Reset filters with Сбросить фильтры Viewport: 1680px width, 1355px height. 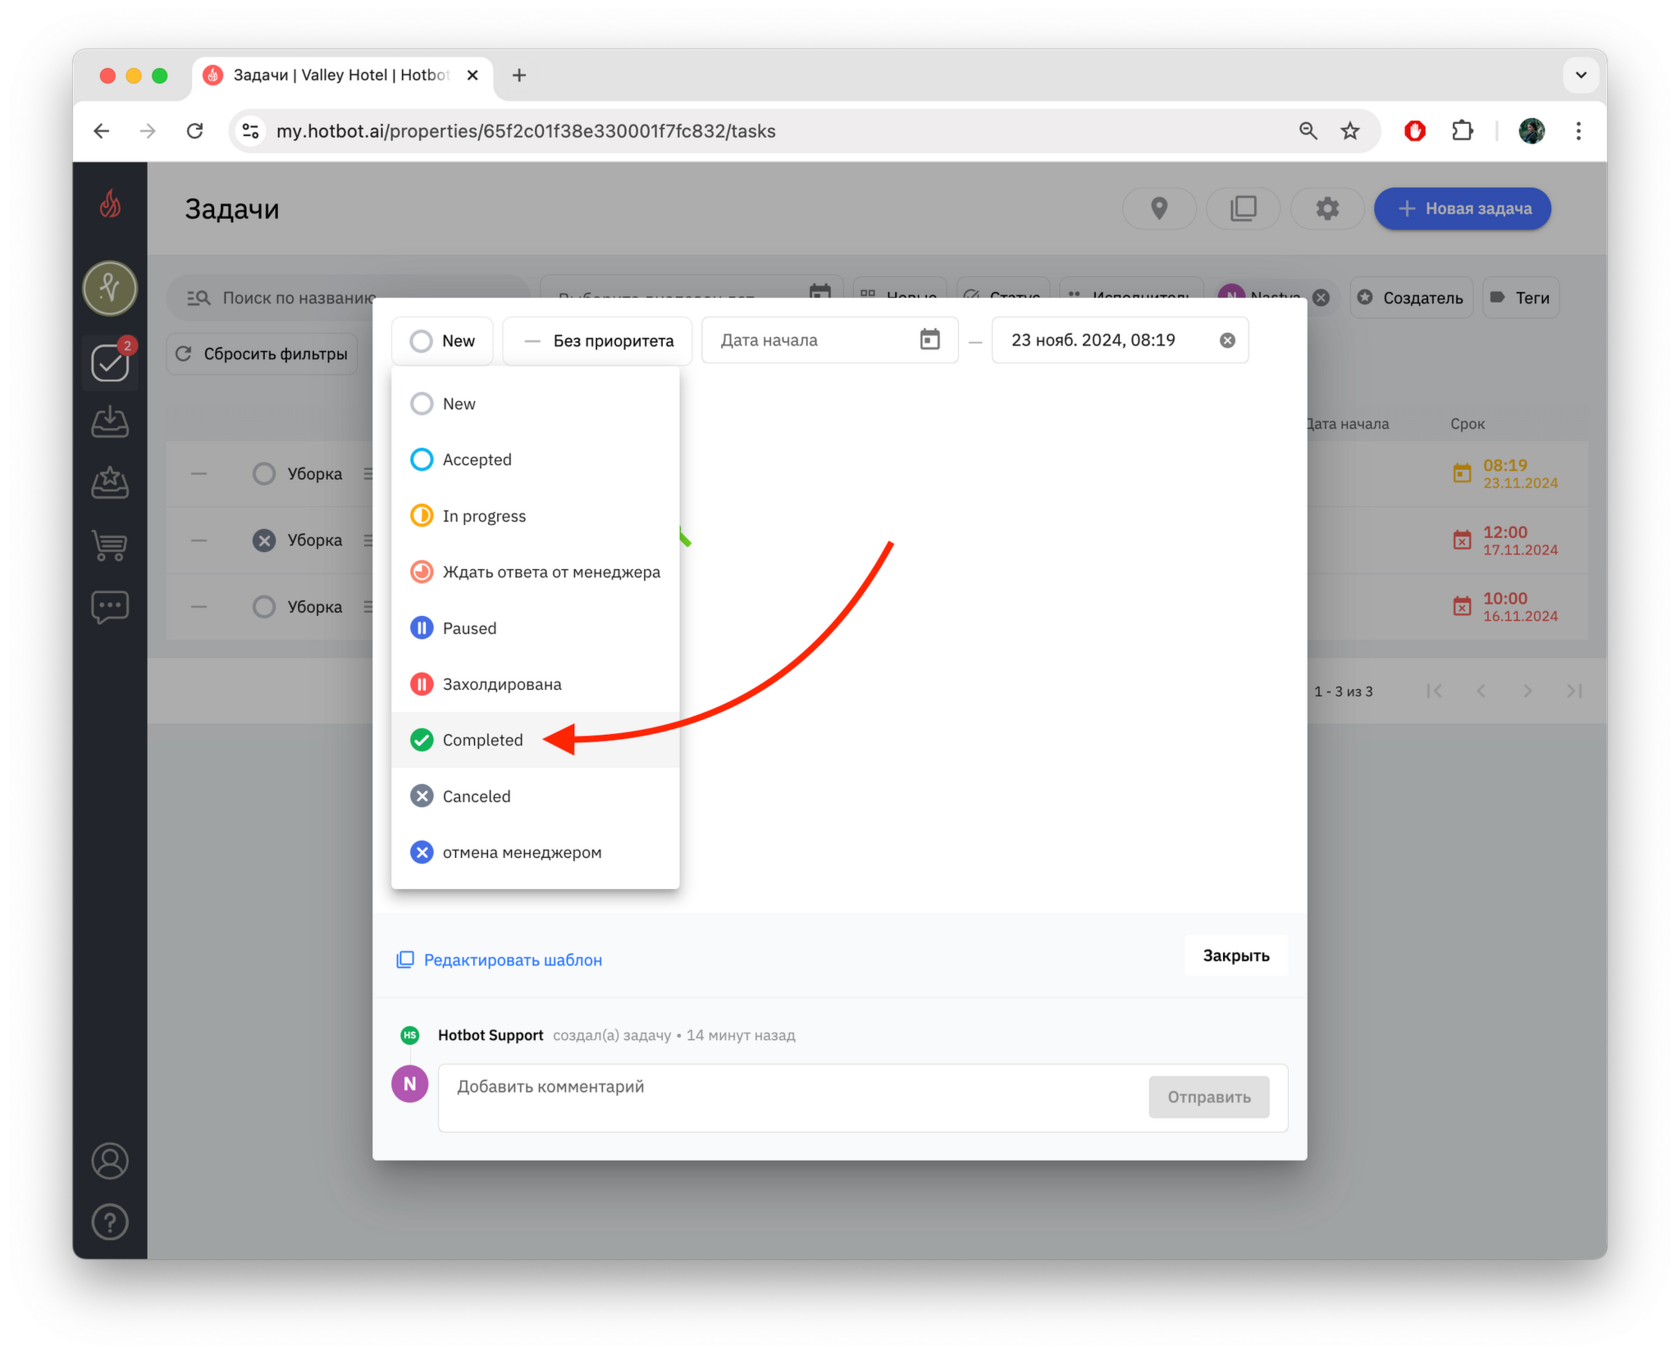click(262, 354)
